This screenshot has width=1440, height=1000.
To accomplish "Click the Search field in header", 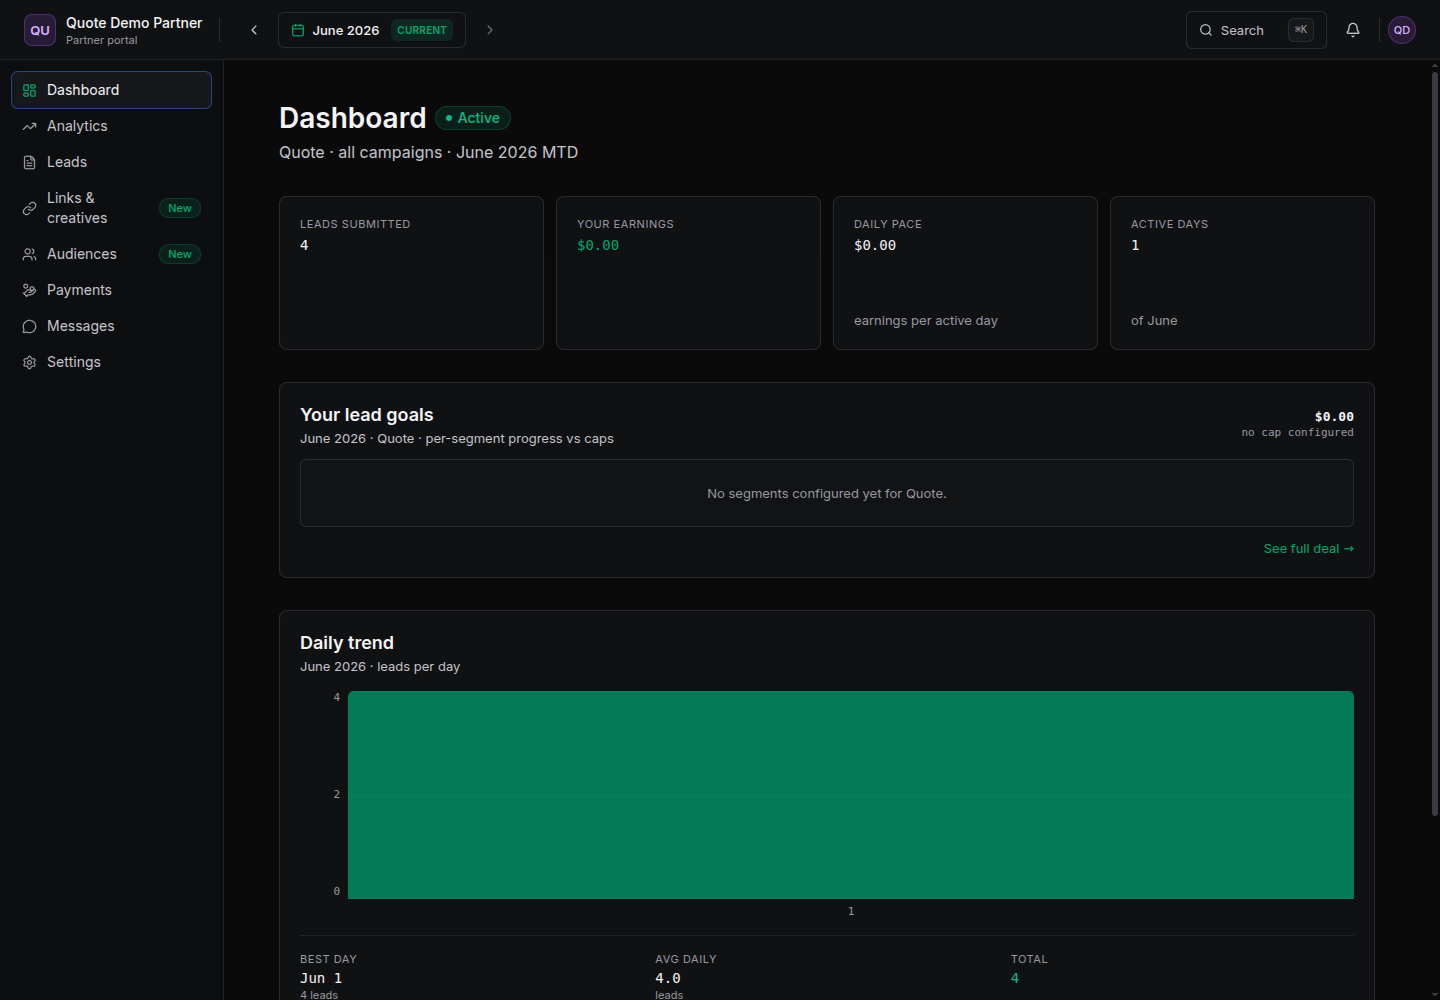I will (1256, 30).
